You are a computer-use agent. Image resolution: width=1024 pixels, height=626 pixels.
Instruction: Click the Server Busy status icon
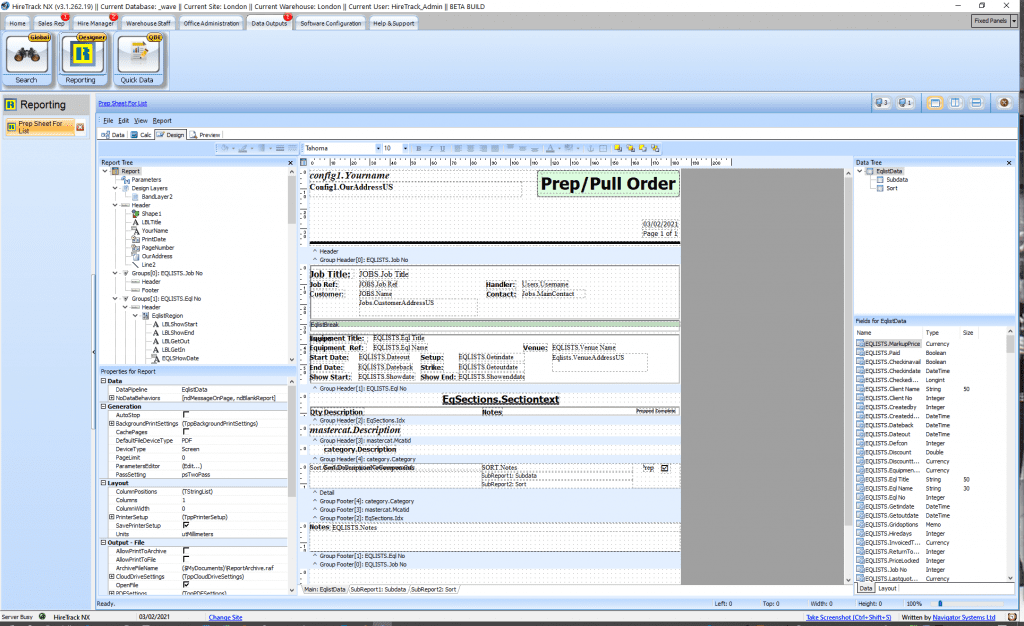tap(42, 616)
